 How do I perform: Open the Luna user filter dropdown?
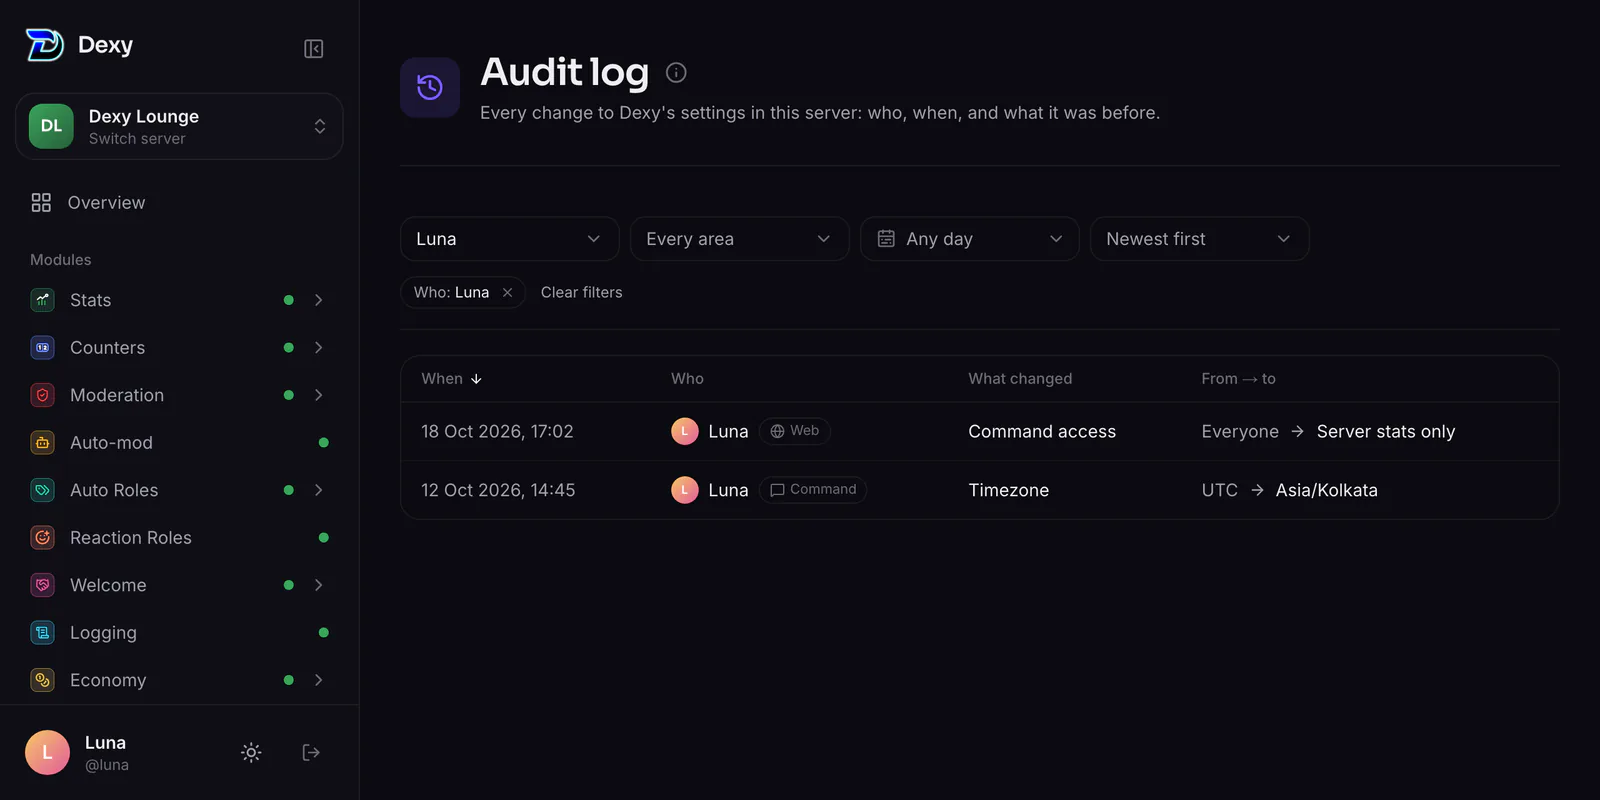pyautogui.click(x=510, y=239)
